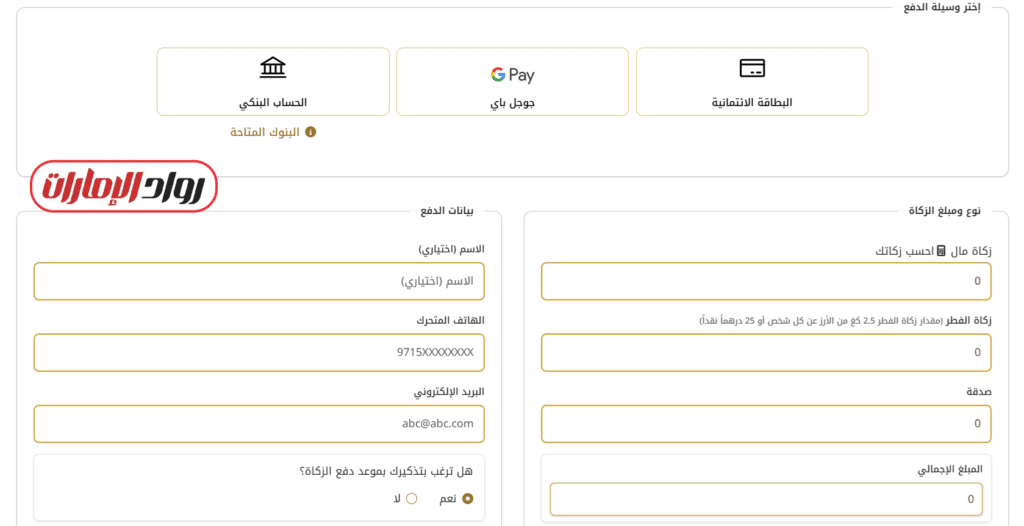Click the info icon beside البنوك المتاحة
This screenshot has height=526, width=1024.
[310, 132]
